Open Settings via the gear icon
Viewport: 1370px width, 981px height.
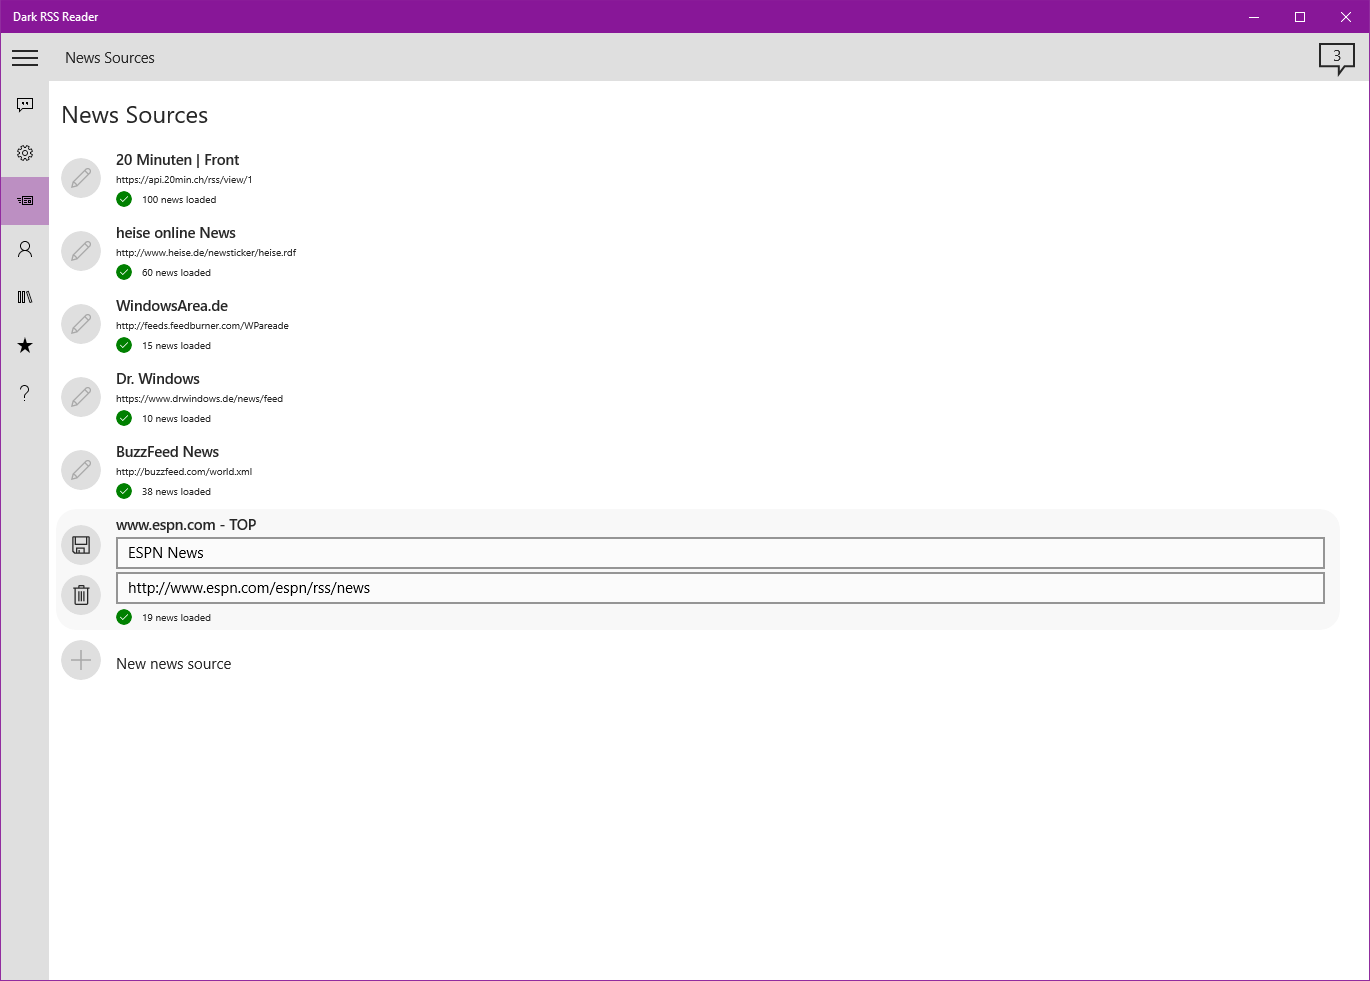(25, 153)
